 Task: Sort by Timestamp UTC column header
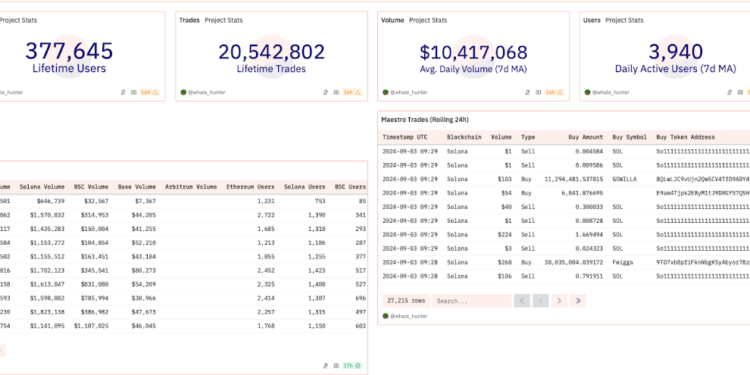tap(405, 137)
